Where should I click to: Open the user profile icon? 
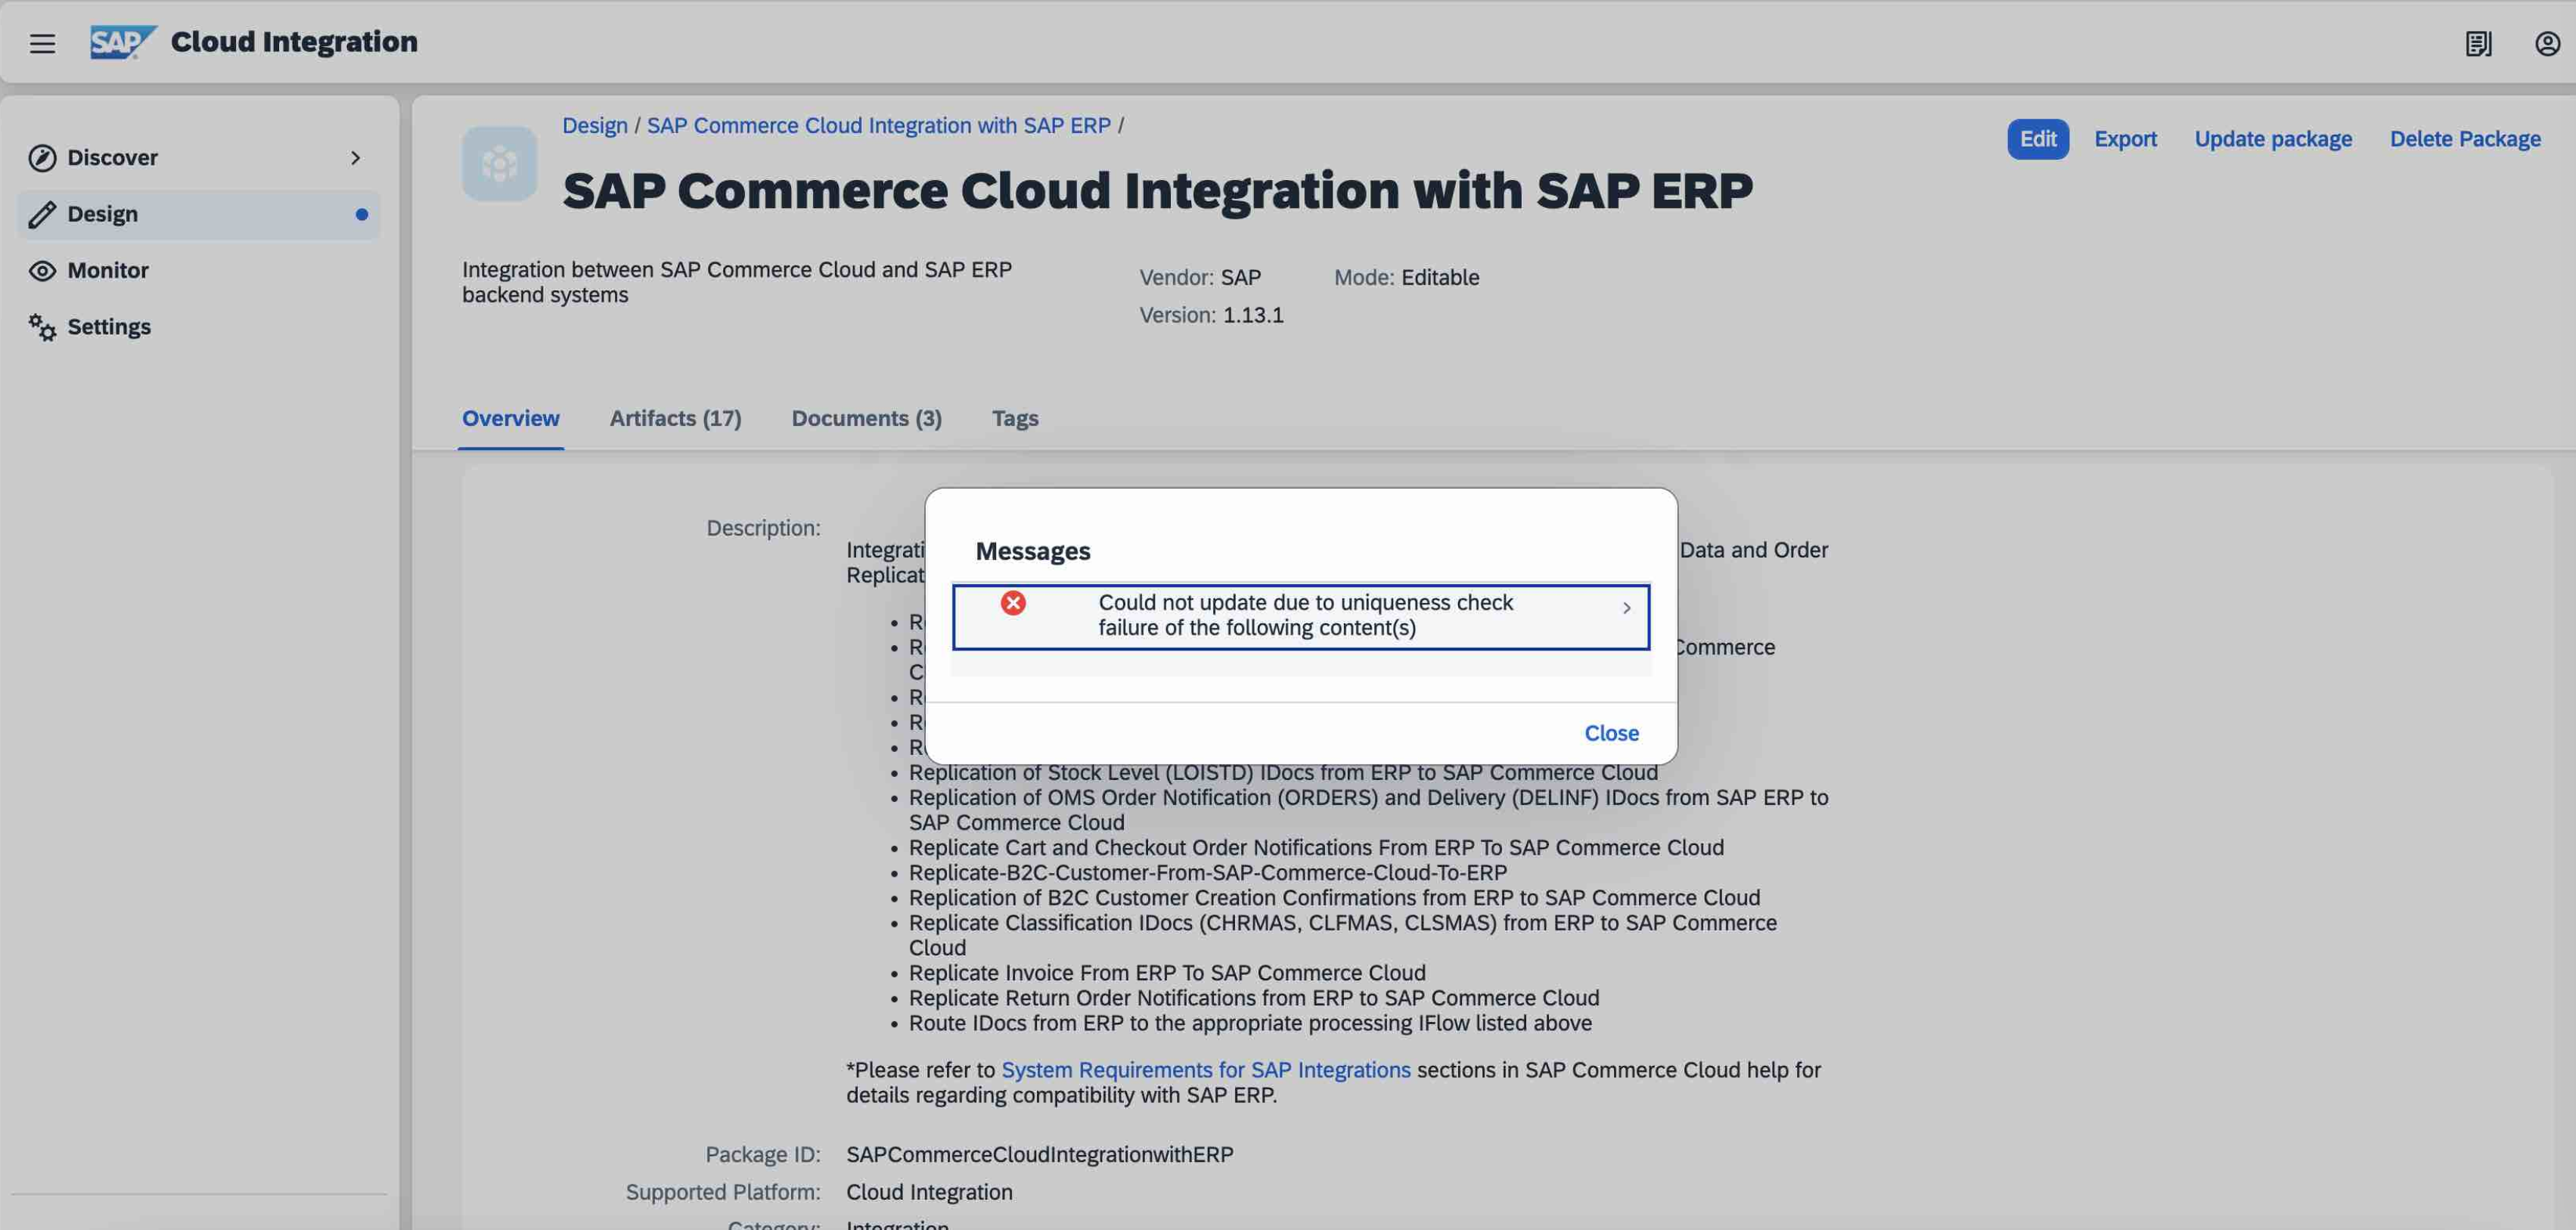tap(2547, 43)
